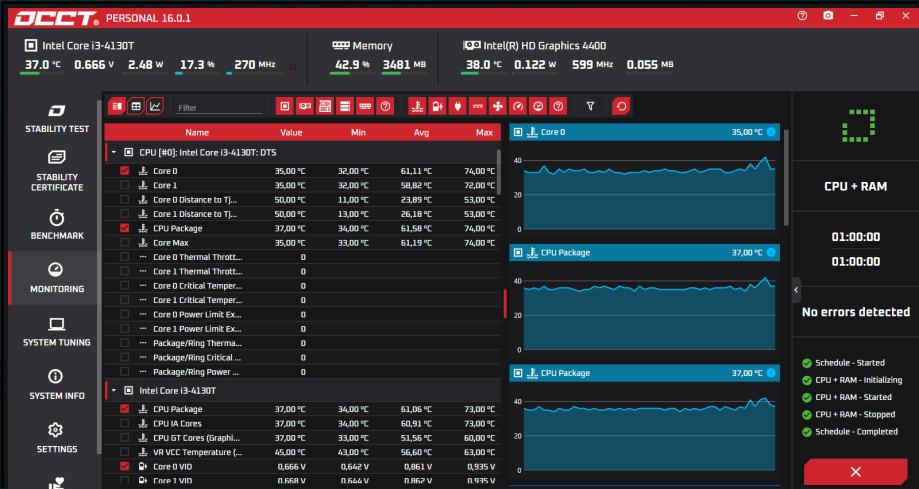Click the power plug filter icon
This screenshot has height=489, width=919.
458,106
